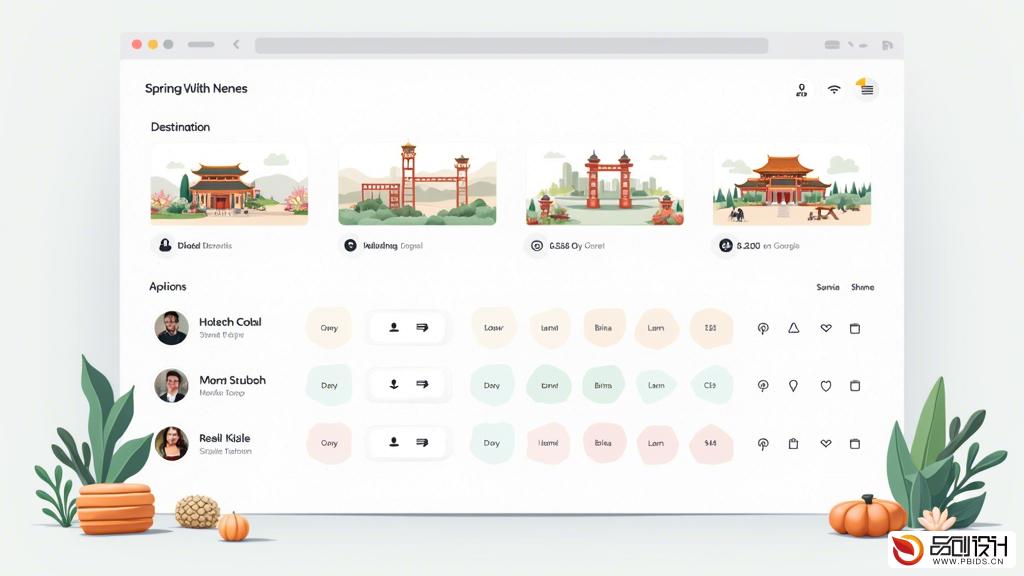This screenshot has height=576, width=1024.
Task: Click the person icon in Resil Kiale row
Action: point(394,442)
